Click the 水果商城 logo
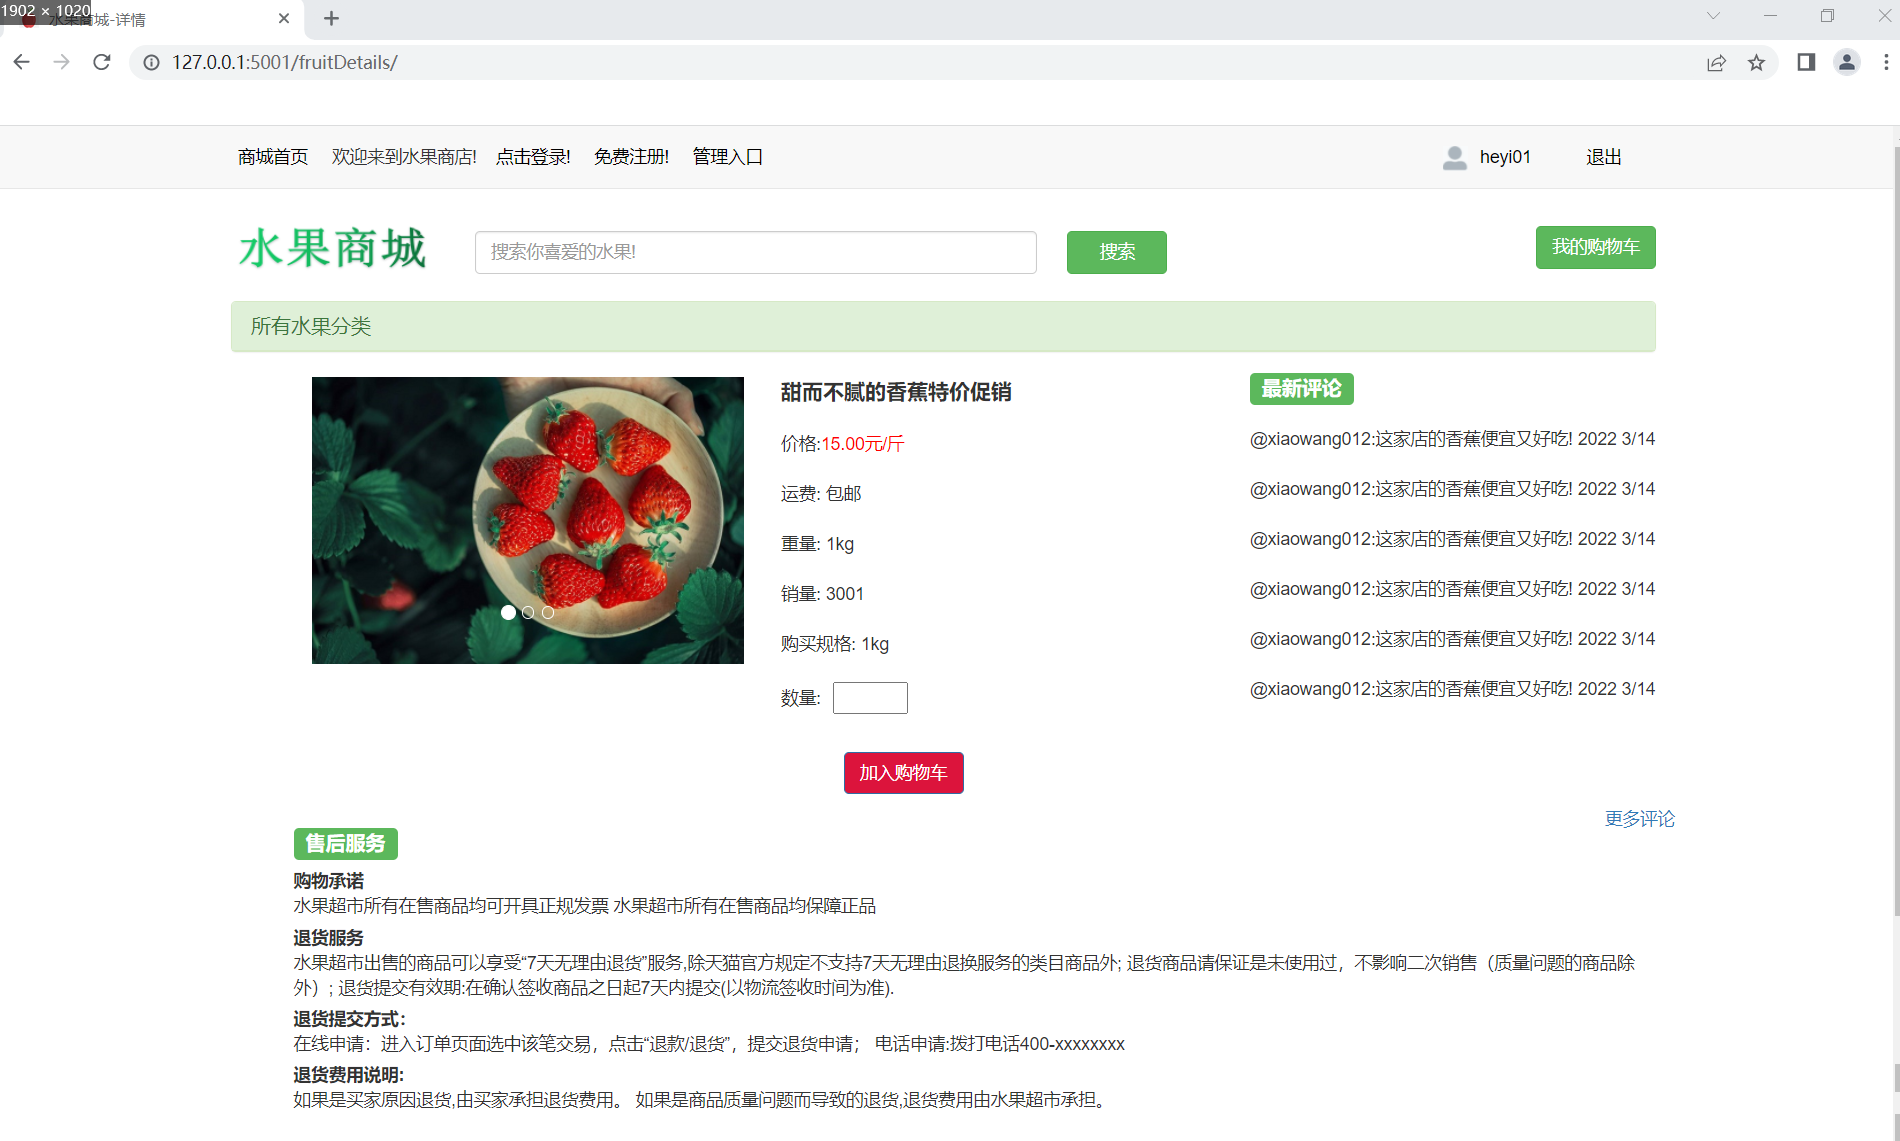 tap(333, 248)
